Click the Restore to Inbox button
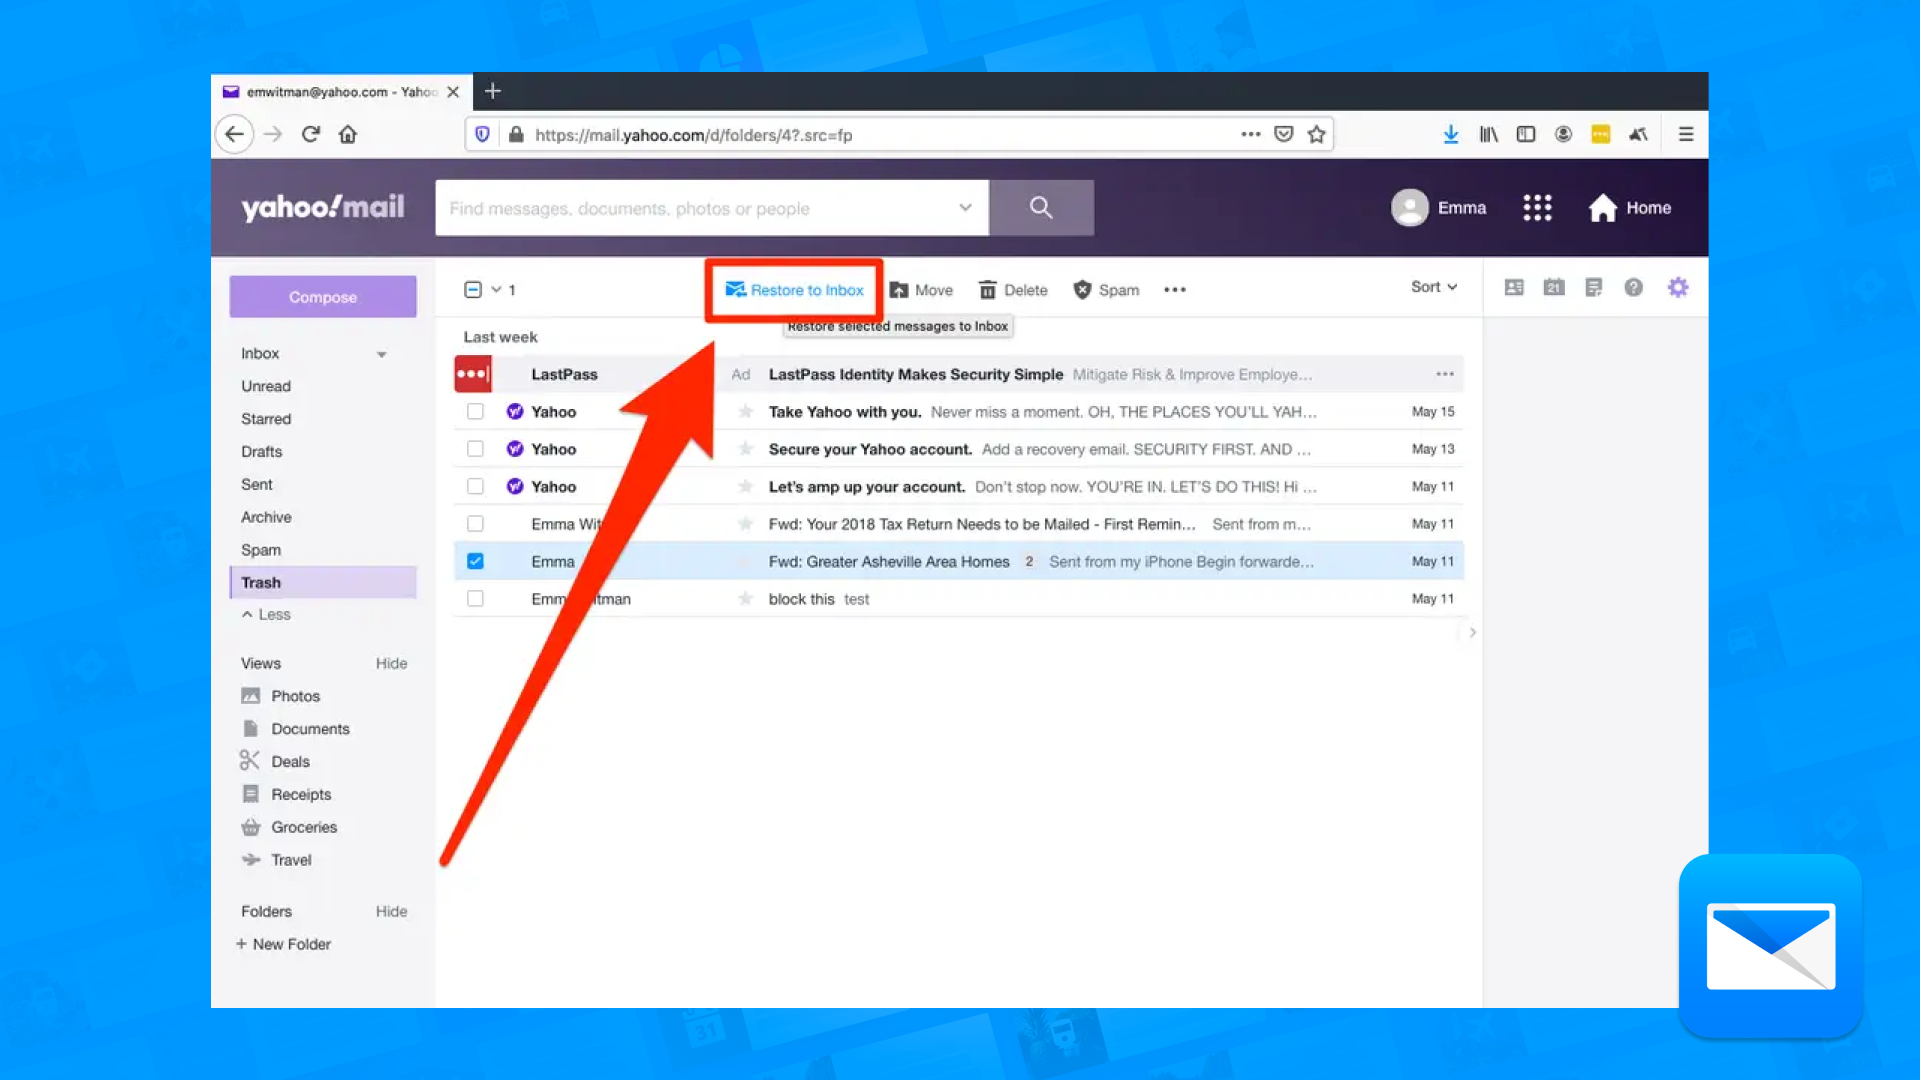The height and width of the screenshot is (1080, 1920). point(794,289)
